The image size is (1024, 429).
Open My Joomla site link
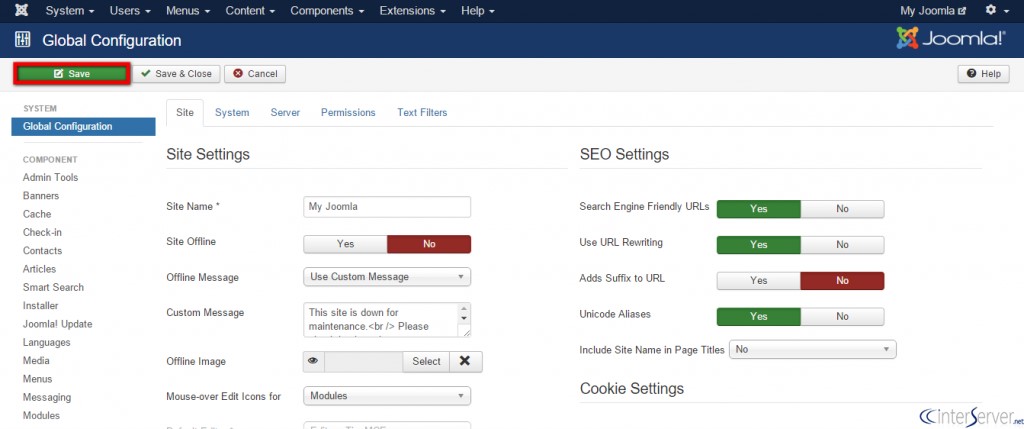[933, 10]
